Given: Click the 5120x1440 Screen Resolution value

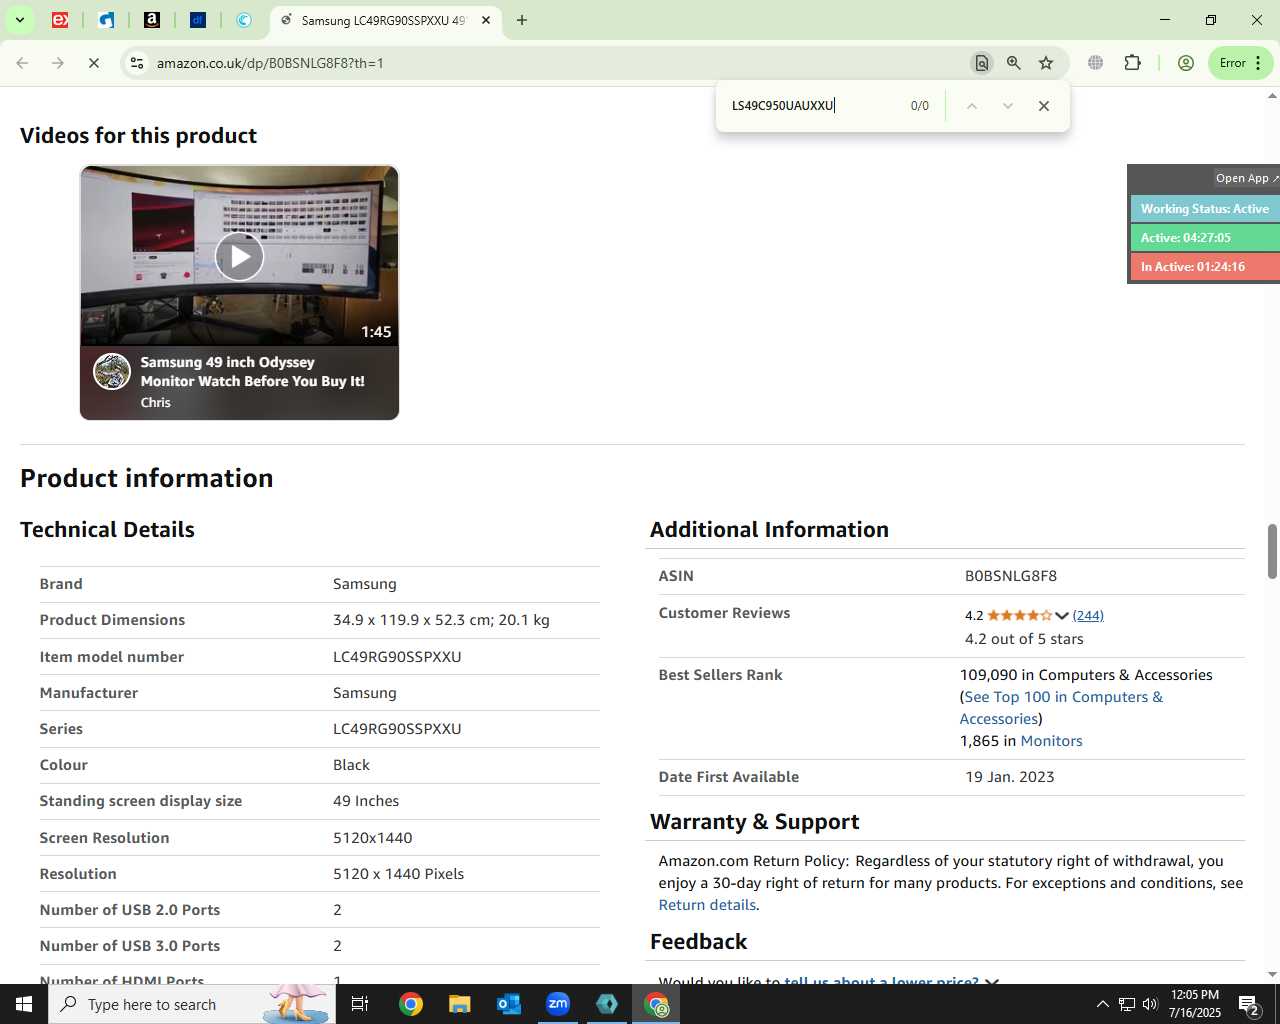Looking at the screenshot, I should [x=373, y=838].
